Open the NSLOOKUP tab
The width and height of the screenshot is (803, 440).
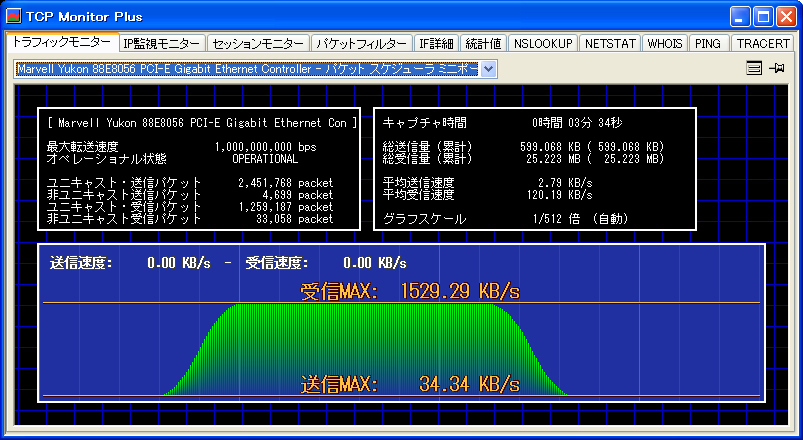(x=543, y=44)
